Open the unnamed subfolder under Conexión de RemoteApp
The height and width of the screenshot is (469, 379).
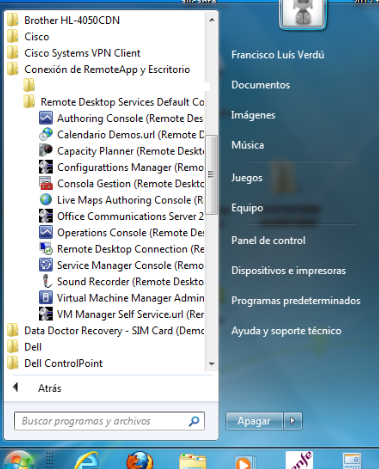point(29,85)
